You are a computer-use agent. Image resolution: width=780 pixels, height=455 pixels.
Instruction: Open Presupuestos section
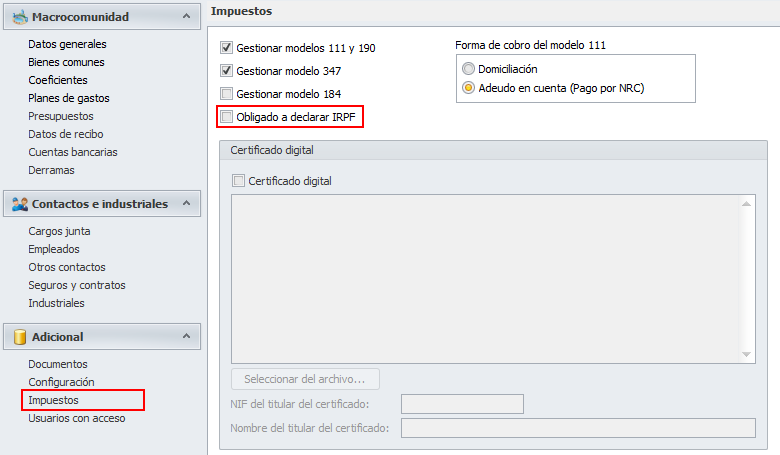[x=61, y=116]
